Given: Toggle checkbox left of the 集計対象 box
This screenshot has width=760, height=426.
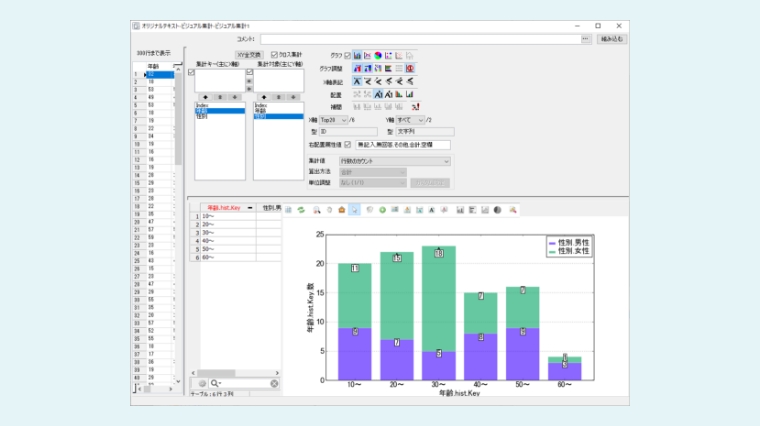Looking at the screenshot, I should [249, 72].
